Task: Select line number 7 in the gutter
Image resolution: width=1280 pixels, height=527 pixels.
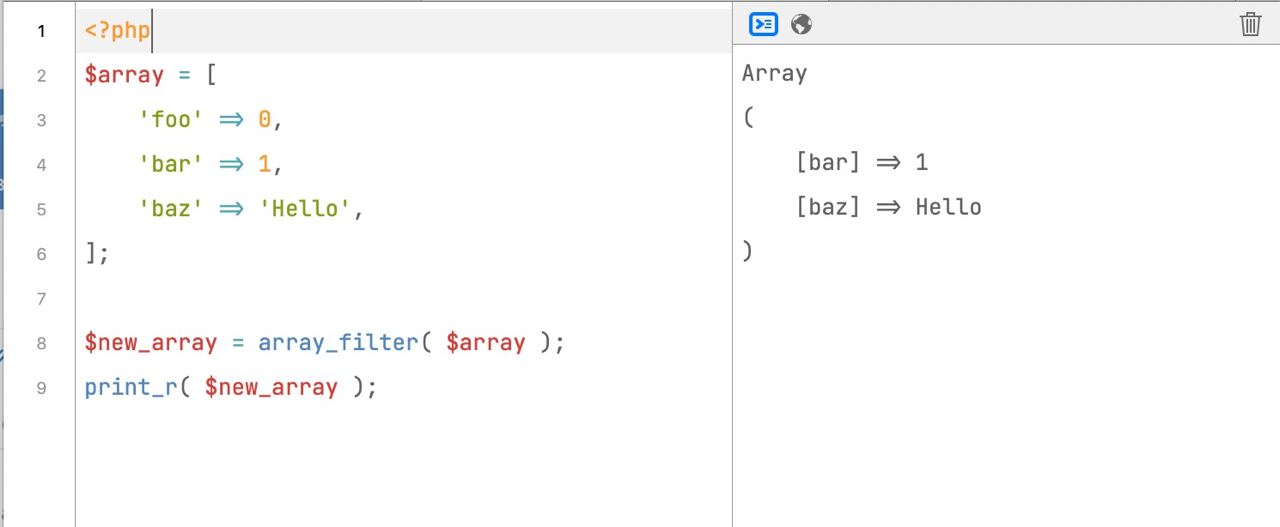Action: 41,299
